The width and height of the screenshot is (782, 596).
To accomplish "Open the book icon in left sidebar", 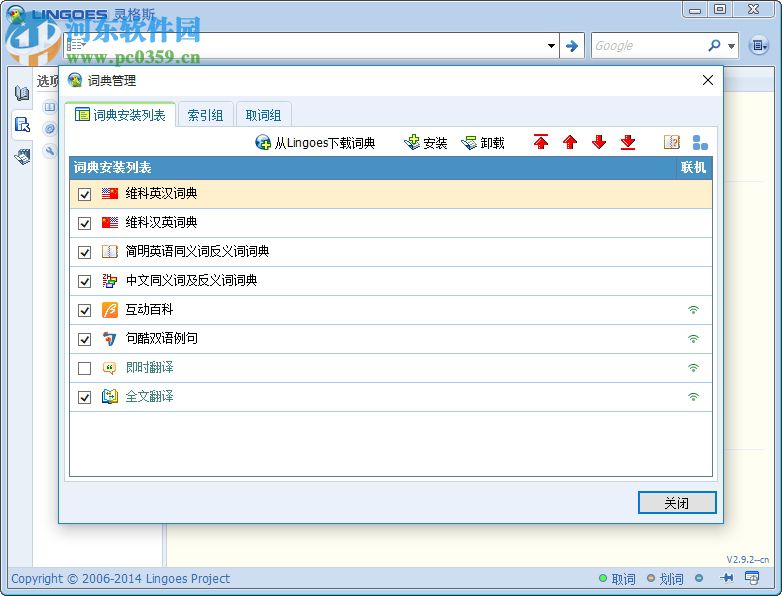I will coord(22,93).
